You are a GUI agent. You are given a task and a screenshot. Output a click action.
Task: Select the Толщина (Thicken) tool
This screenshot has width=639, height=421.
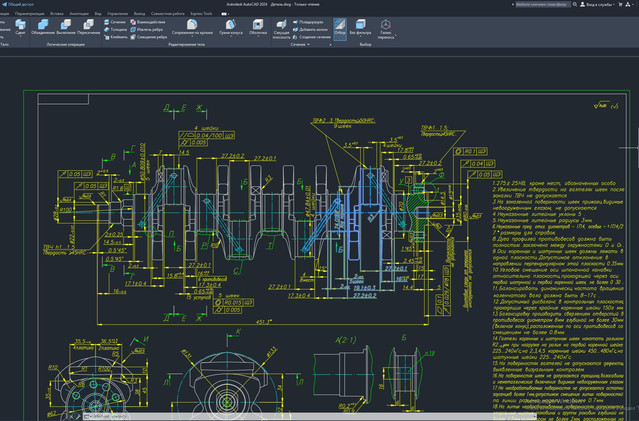(115, 29)
